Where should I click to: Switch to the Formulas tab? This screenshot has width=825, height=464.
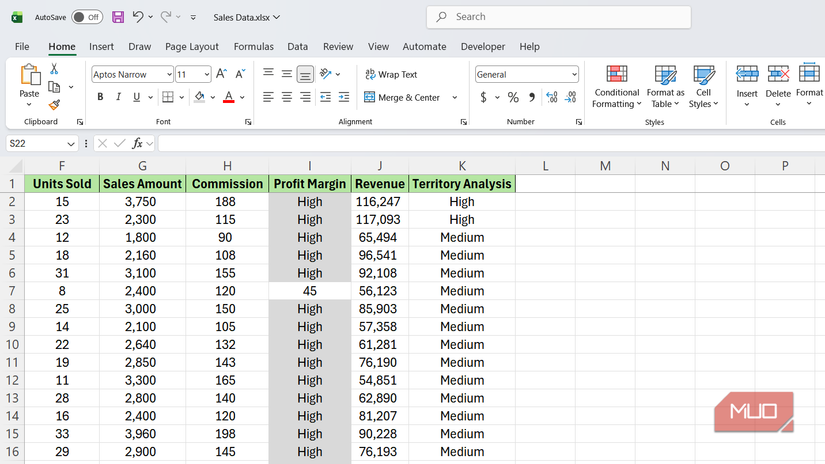[x=254, y=46]
